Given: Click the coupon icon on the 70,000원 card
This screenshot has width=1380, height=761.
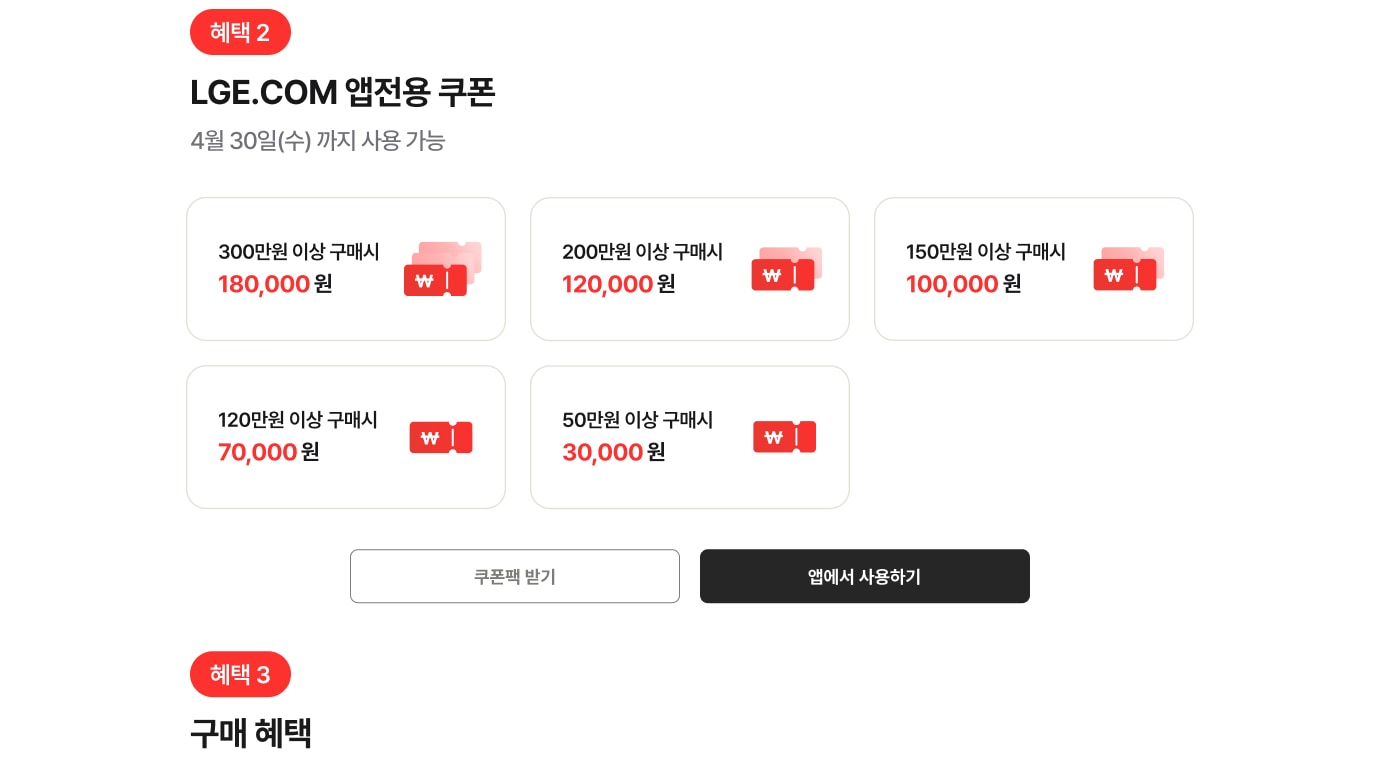Looking at the screenshot, I should coord(441,437).
